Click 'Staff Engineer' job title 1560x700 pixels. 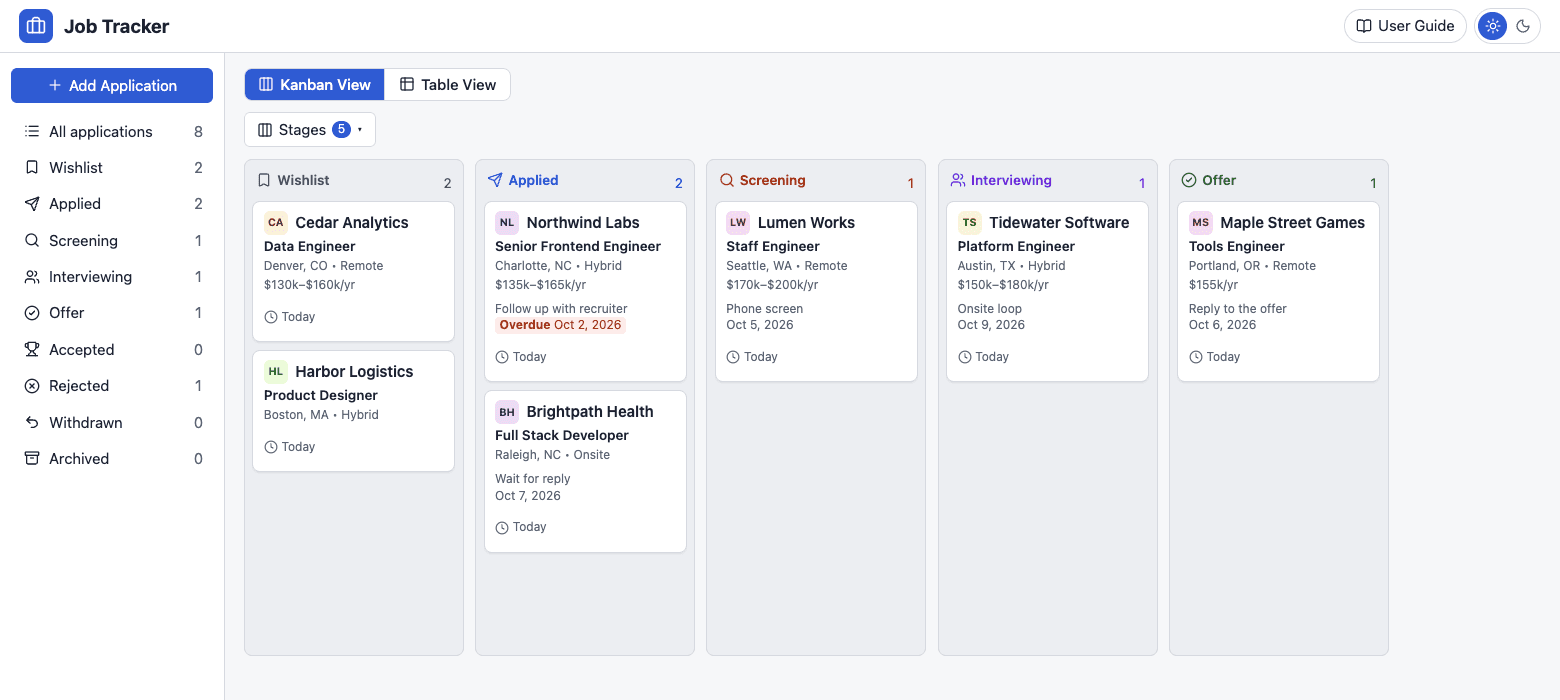point(773,246)
